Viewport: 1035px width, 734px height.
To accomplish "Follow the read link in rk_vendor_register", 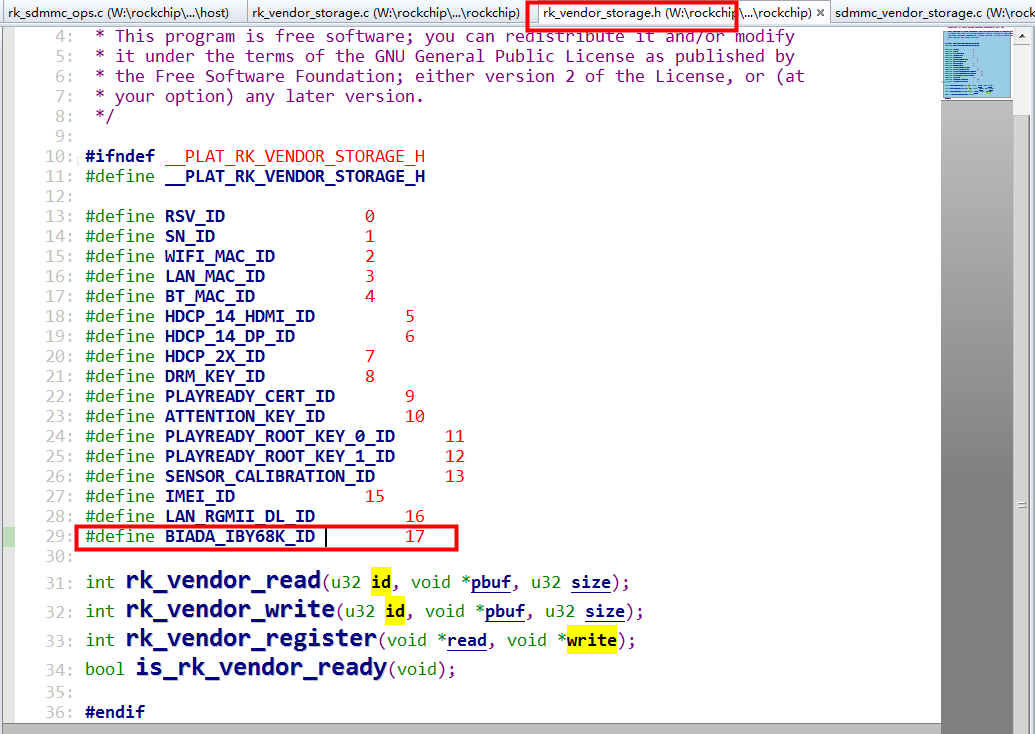I will point(466,640).
